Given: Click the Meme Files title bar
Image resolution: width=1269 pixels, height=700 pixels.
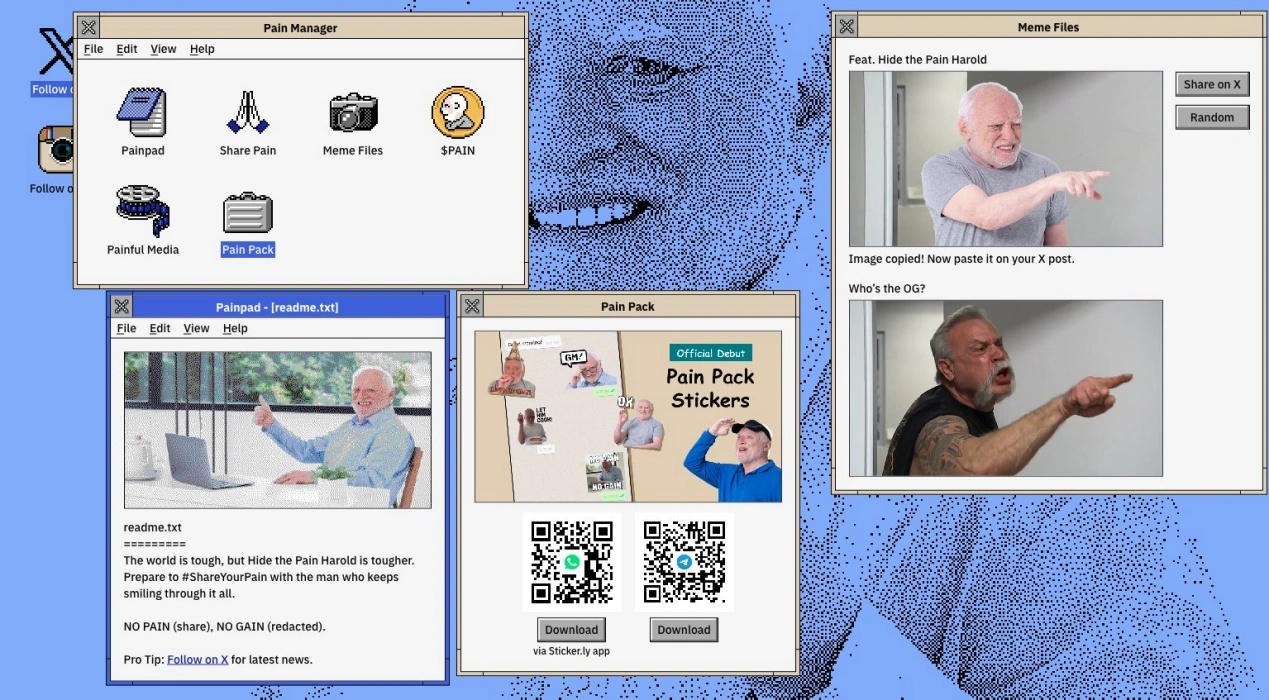Looking at the screenshot, I should (1048, 27).
